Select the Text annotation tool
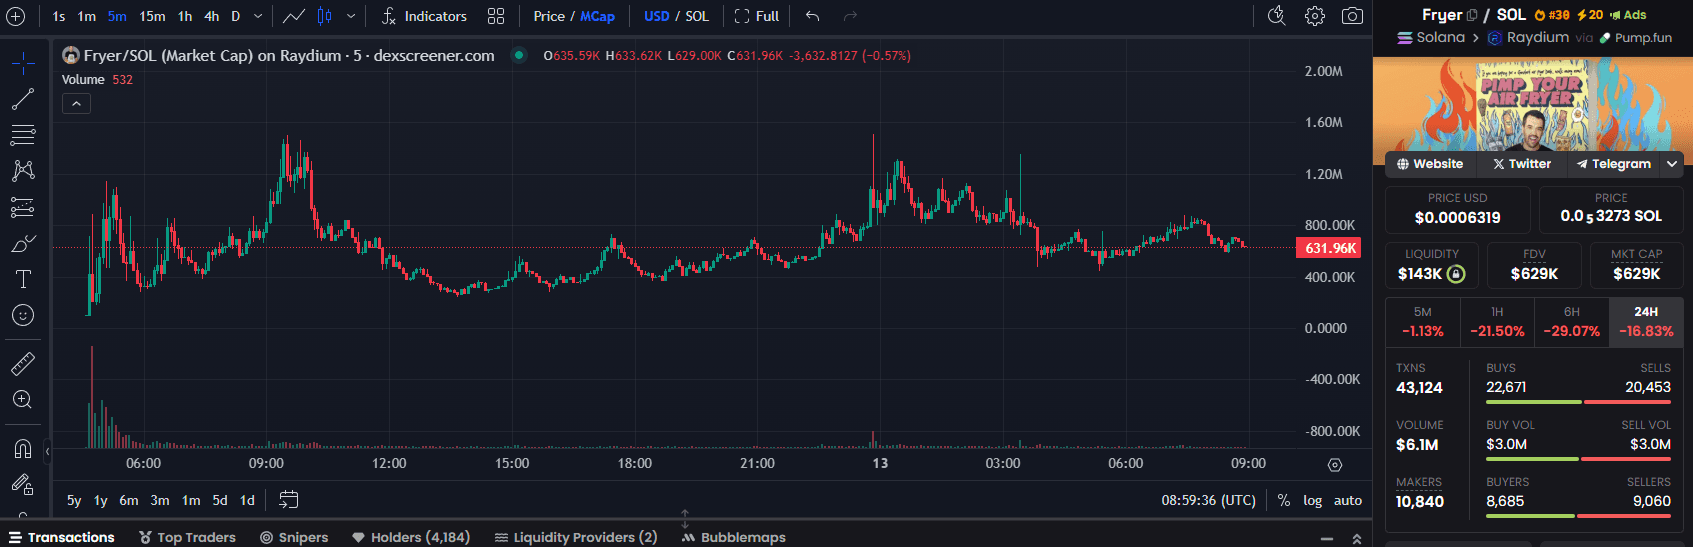The height and width of the screenshot is (547, 1693). click(23, 279)
